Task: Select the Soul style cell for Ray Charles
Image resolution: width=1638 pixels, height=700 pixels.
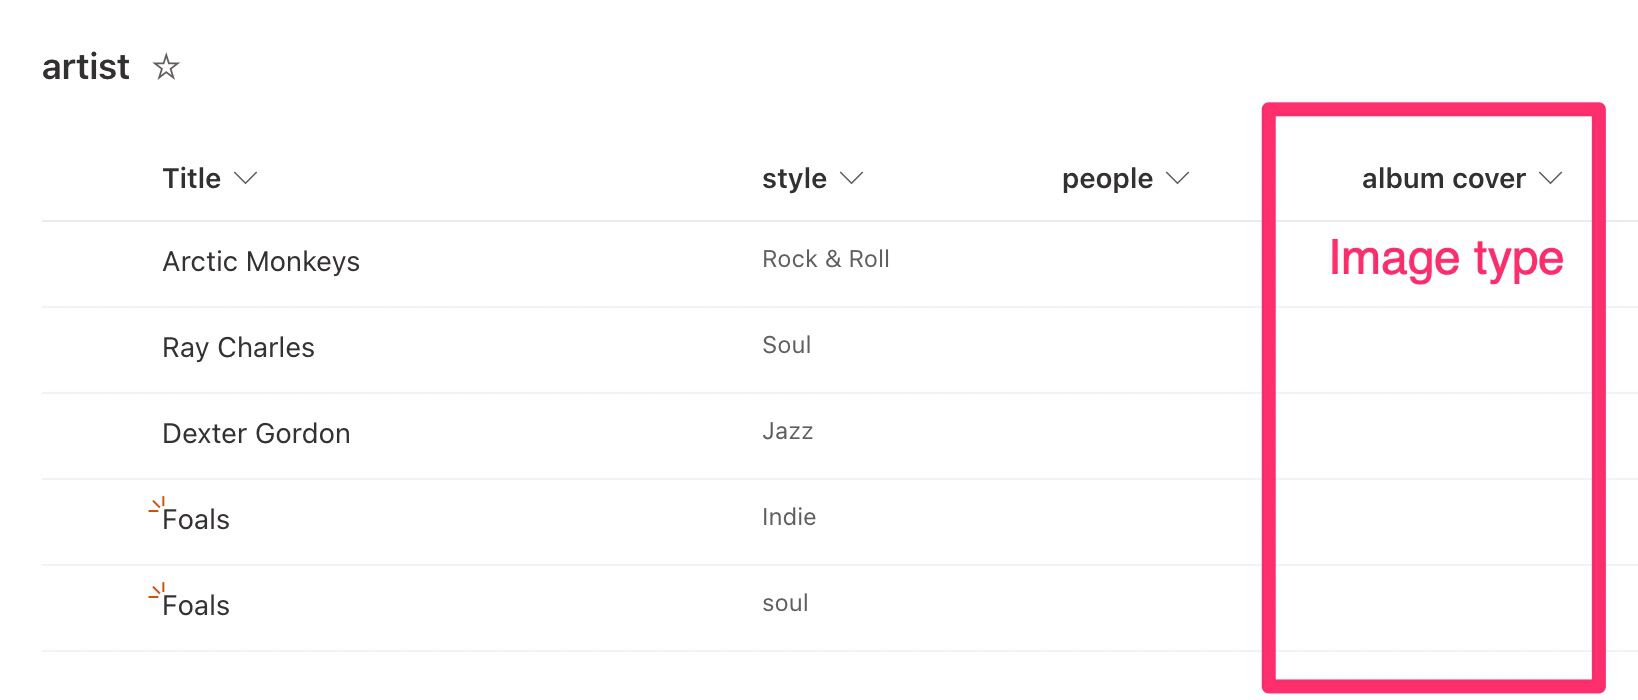Action: pos(786,345)
